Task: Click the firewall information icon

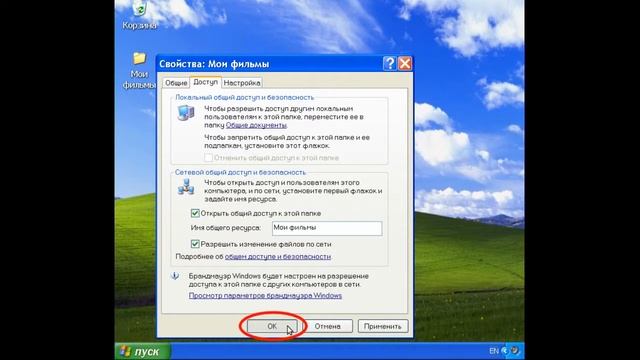Action: point(175,276)
